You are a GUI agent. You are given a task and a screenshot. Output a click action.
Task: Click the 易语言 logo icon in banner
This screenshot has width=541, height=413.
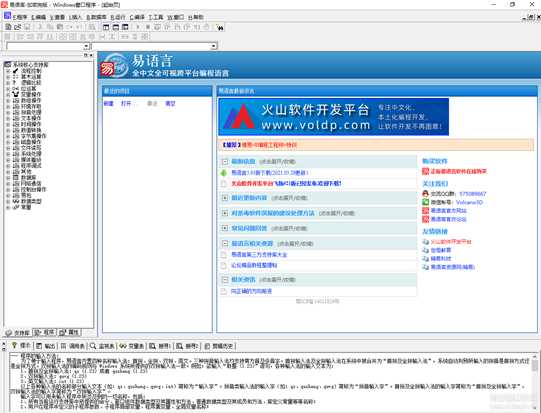pyautogui.click(x=114, y=66)
